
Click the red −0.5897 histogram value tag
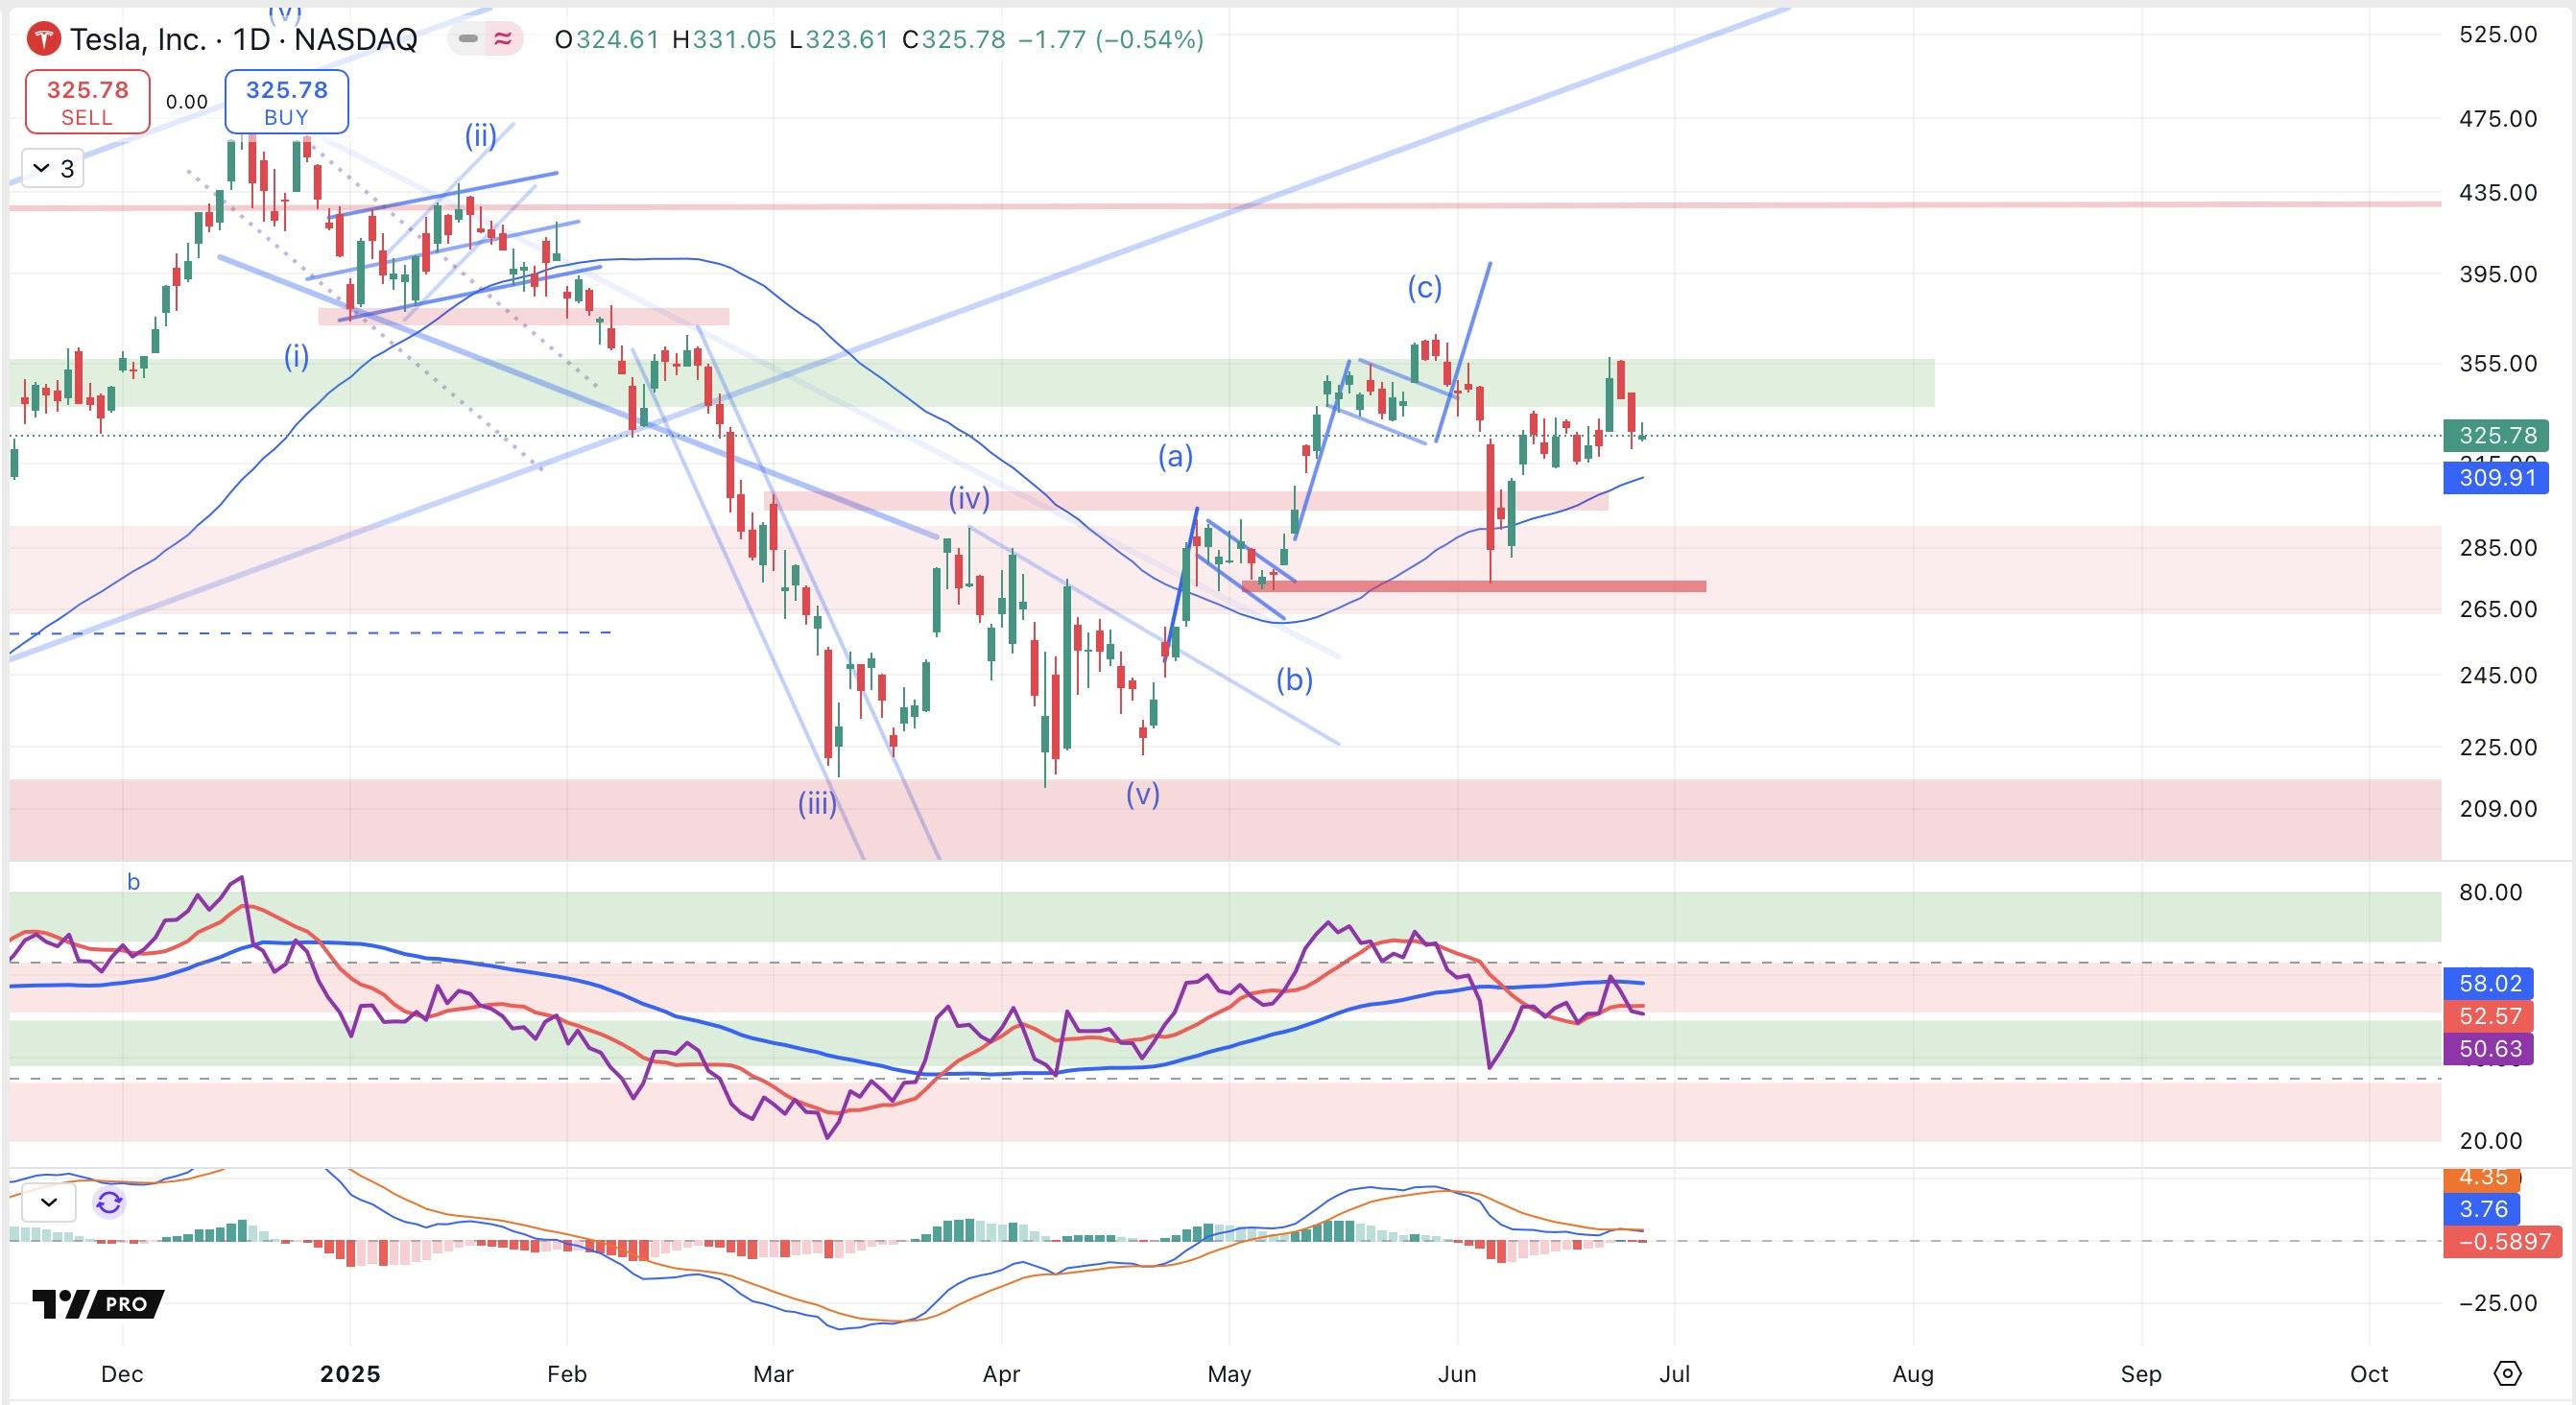[x=2503, y=1242]
